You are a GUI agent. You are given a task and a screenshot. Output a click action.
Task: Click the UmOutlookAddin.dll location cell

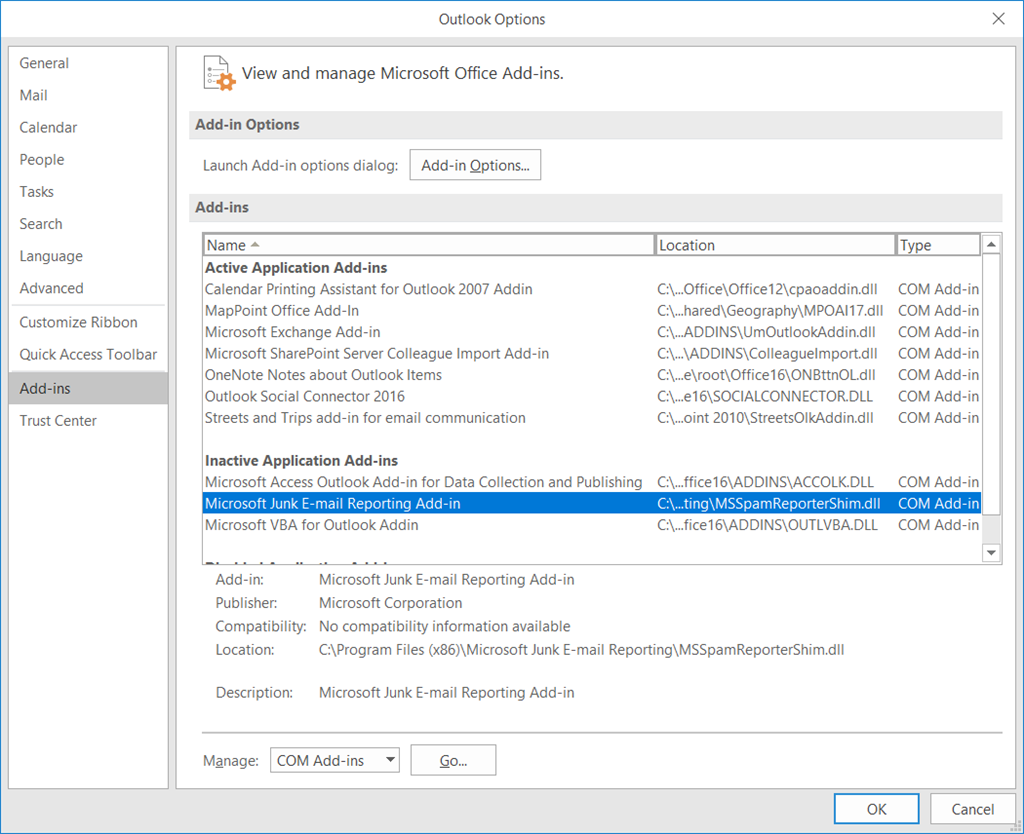coord(766,332)
